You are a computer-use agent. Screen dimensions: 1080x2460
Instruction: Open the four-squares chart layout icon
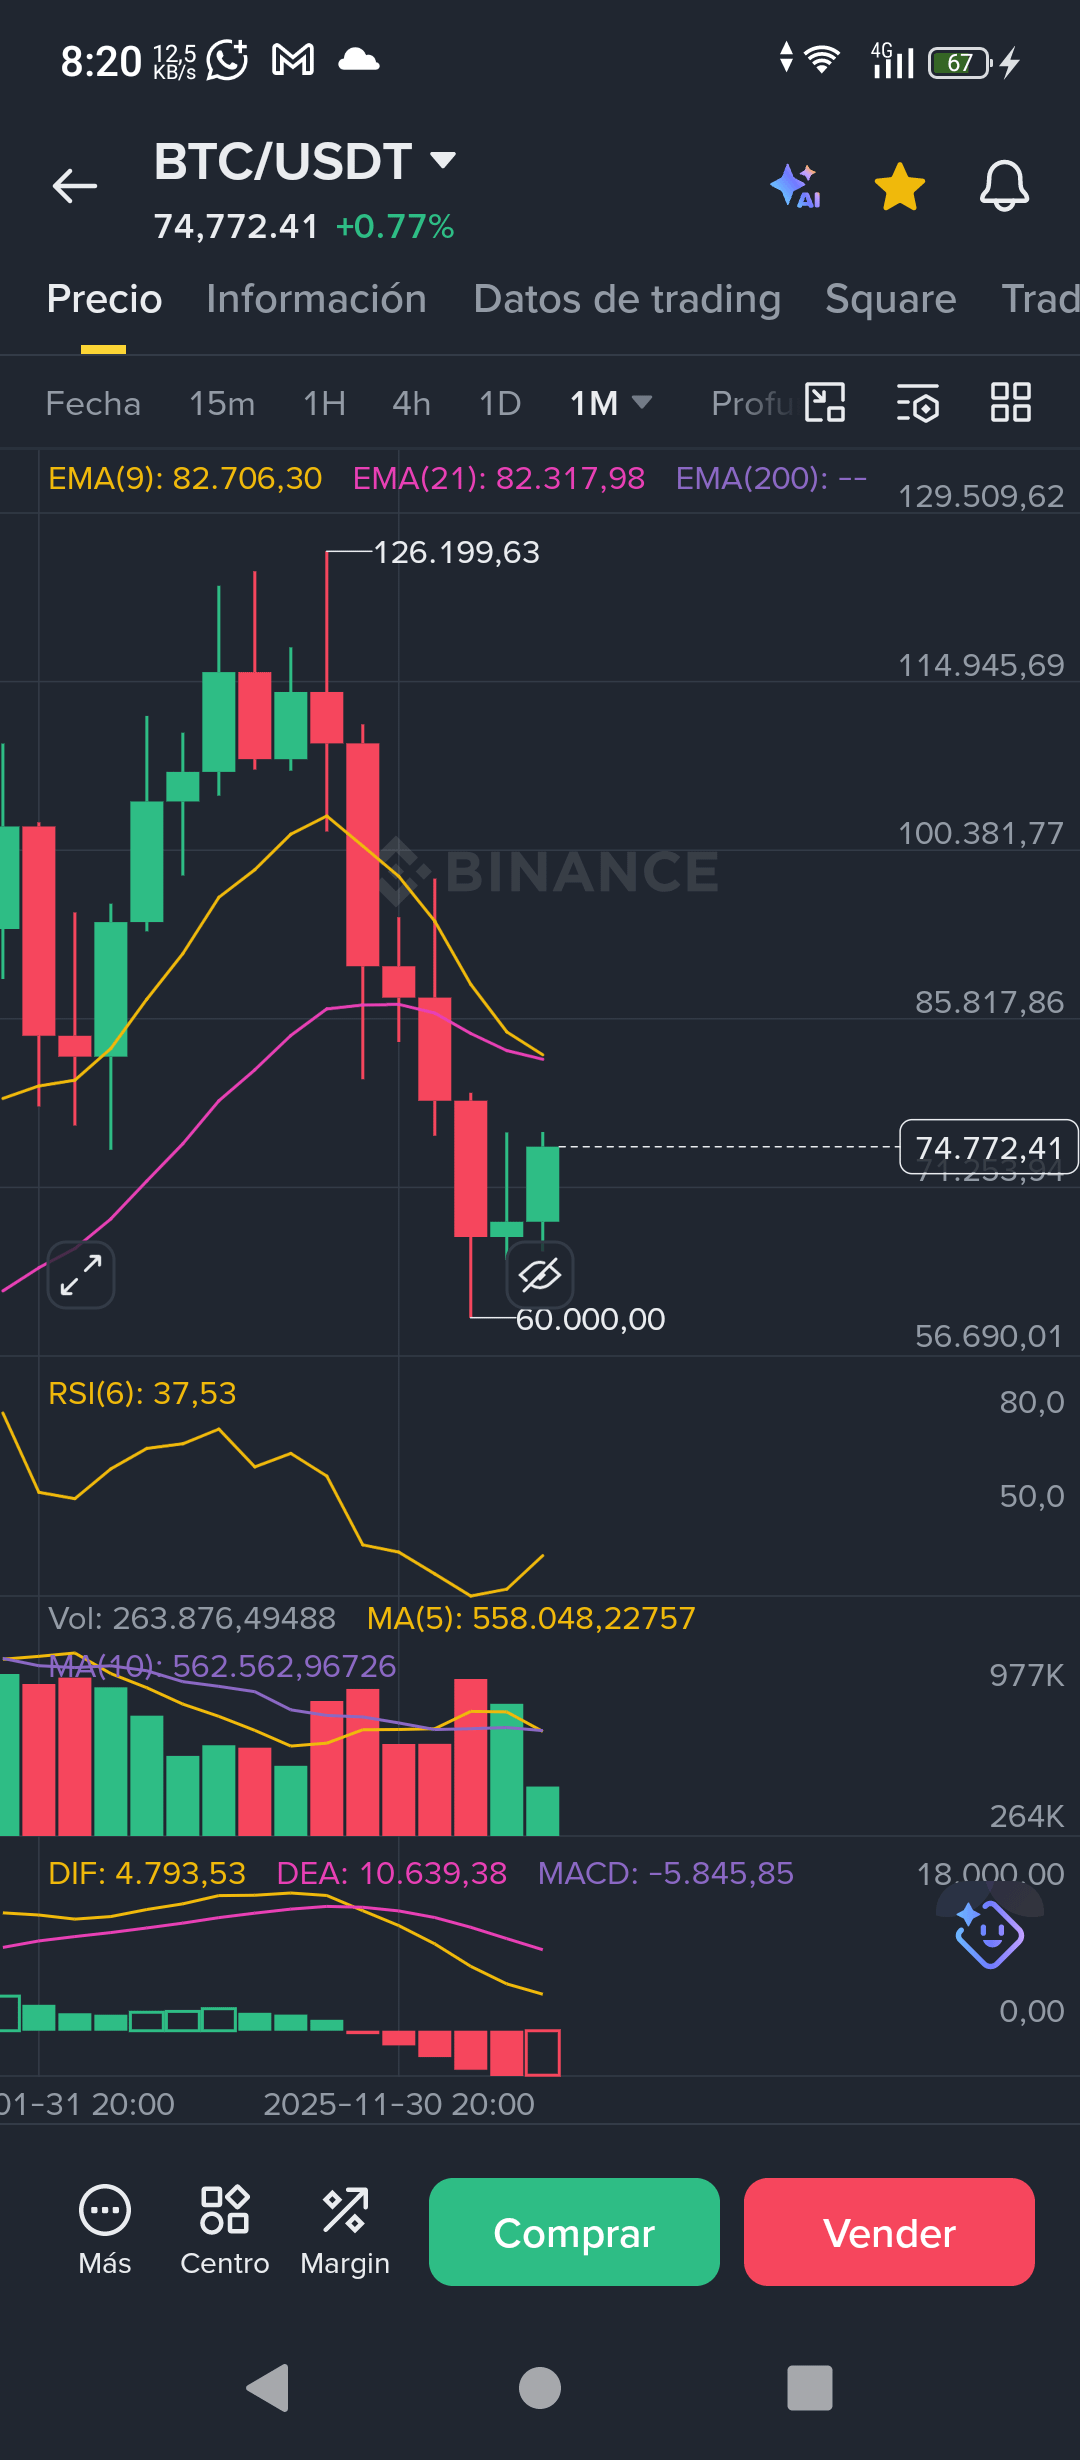(x=1010, y=403)
